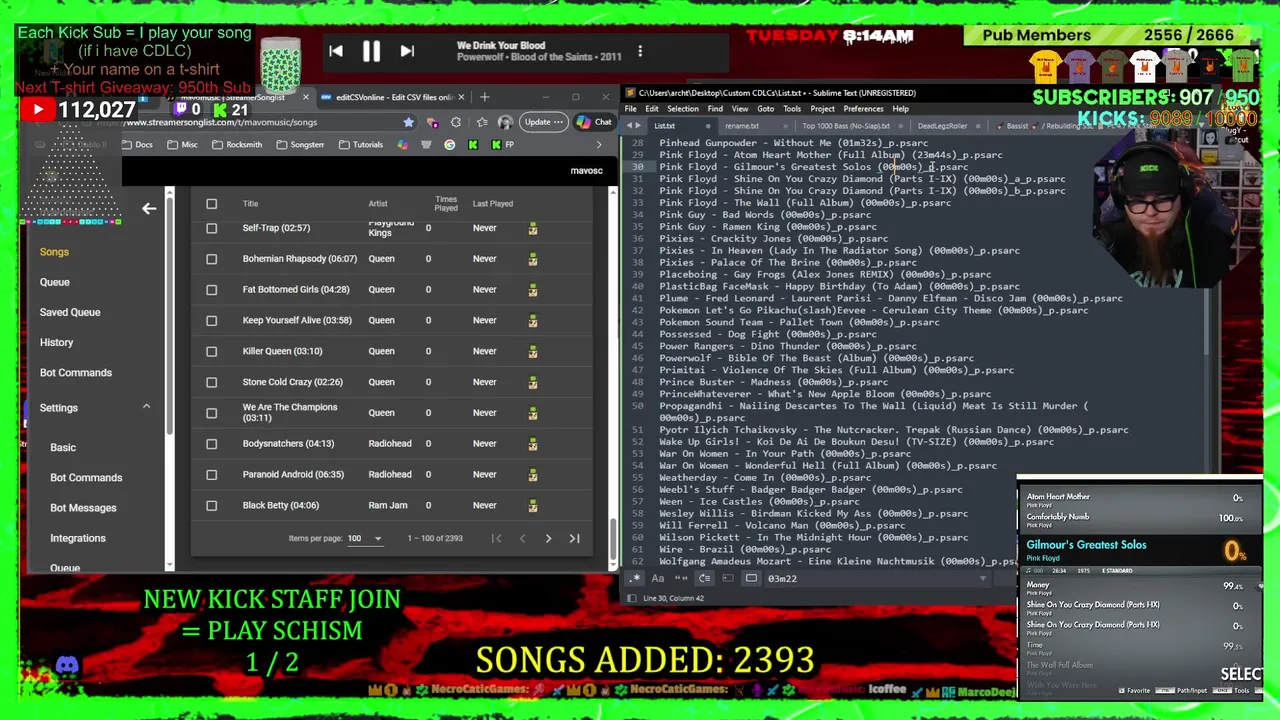Switch to rename.txt tab in Sublime

click(x=742, y=126)
